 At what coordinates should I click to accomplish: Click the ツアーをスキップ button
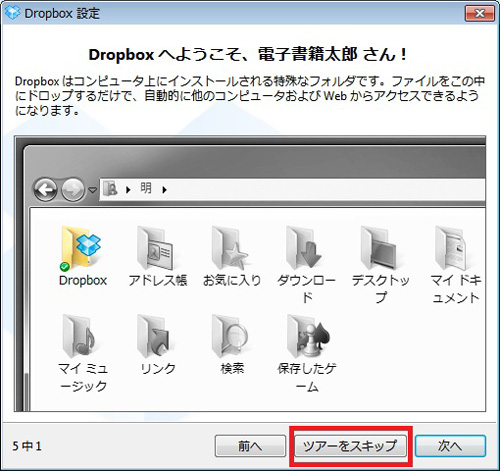tap(350, 446)
